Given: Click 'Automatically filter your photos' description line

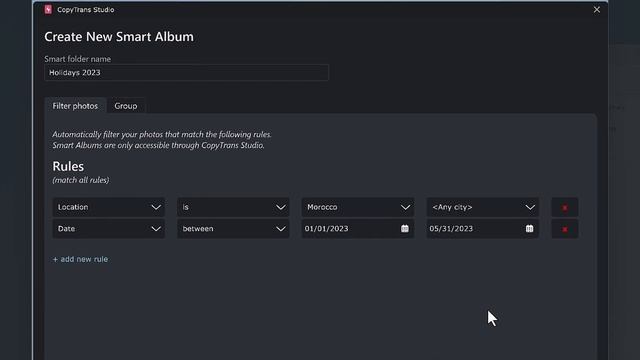Looking at the screenshot, I should (162, 134).
